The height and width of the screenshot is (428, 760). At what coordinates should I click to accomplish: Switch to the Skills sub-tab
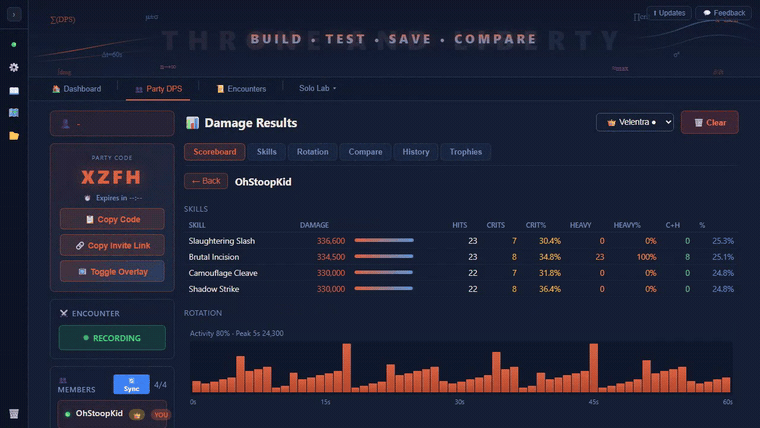pos(267,152)
